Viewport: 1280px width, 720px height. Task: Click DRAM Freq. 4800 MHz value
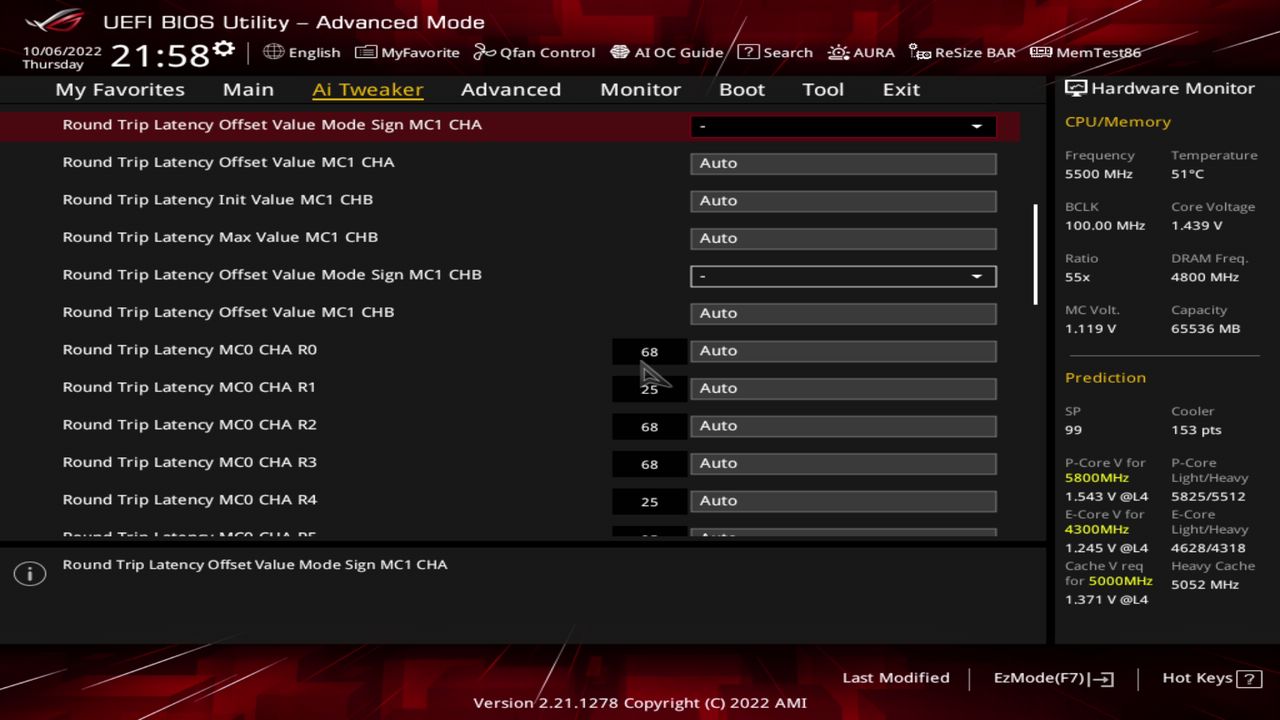[1205, 277]
